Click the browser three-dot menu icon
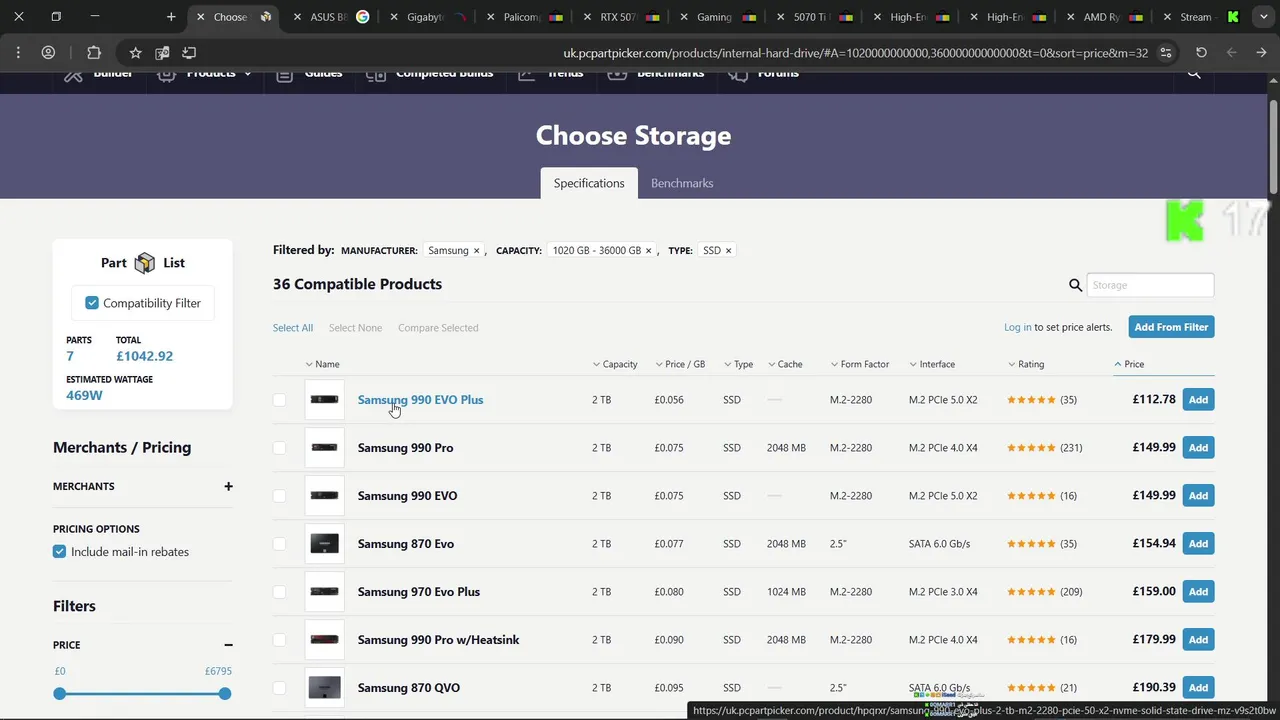Viewport: 1280px width, 720px height. (x=18, y=52)
